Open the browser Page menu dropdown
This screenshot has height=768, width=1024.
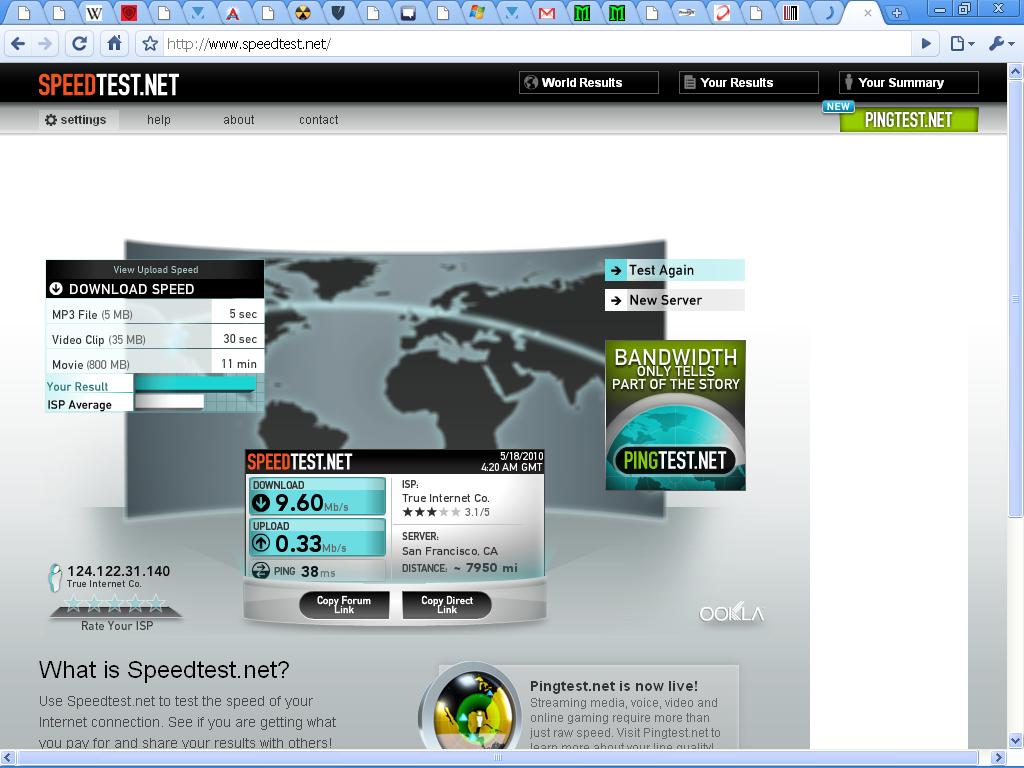(x=962, y=44)
